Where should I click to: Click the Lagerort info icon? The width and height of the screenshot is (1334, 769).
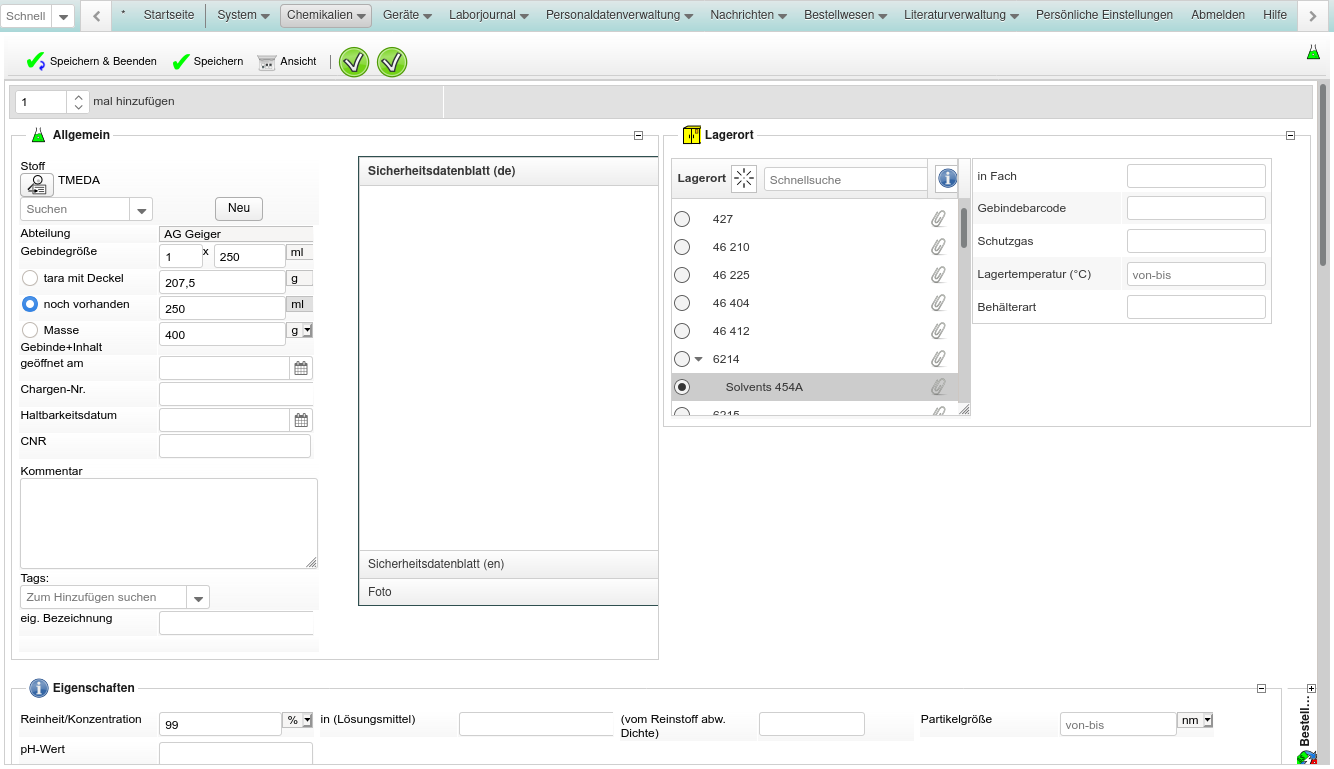[x=946, y=179]
